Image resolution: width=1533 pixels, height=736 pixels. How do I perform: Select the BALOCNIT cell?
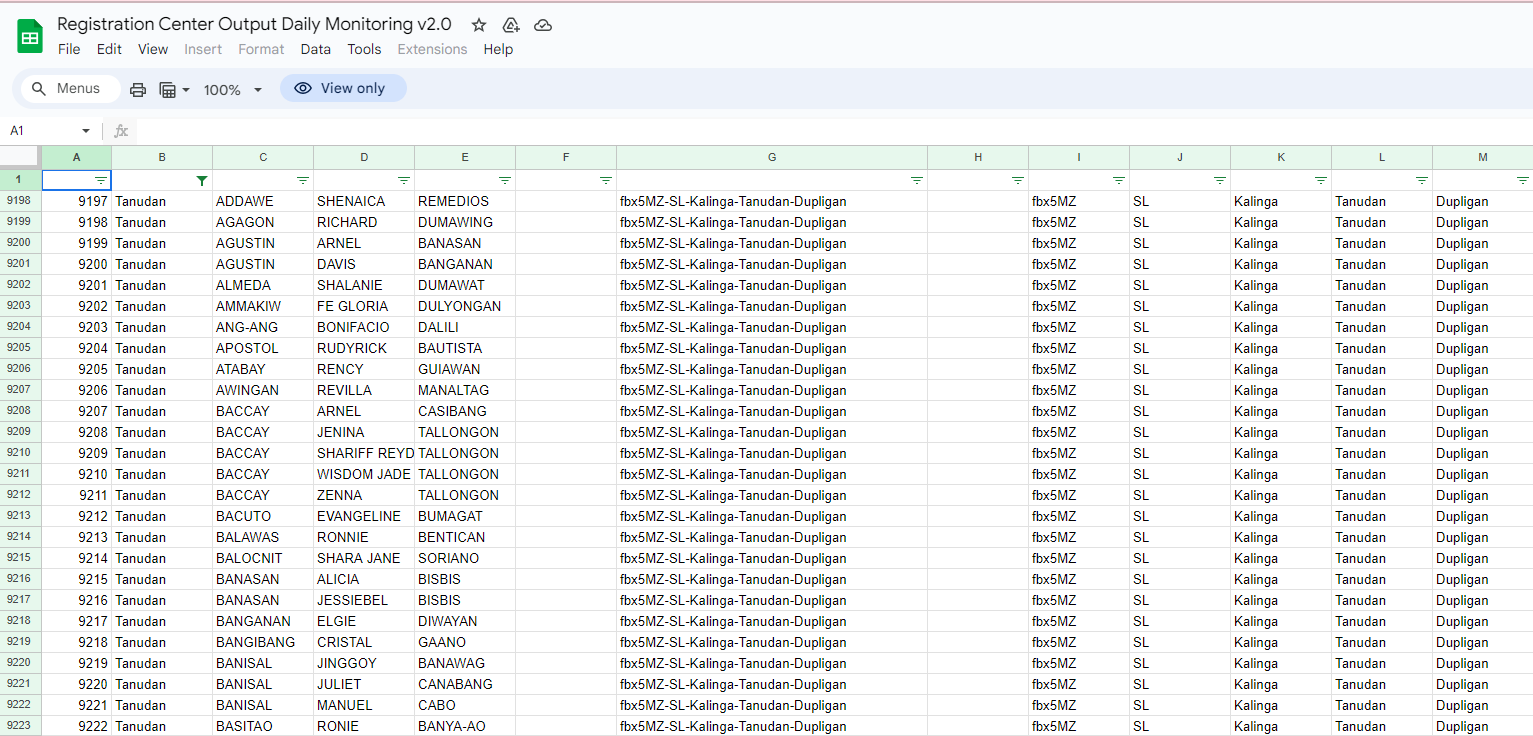(x=263, y=558)
